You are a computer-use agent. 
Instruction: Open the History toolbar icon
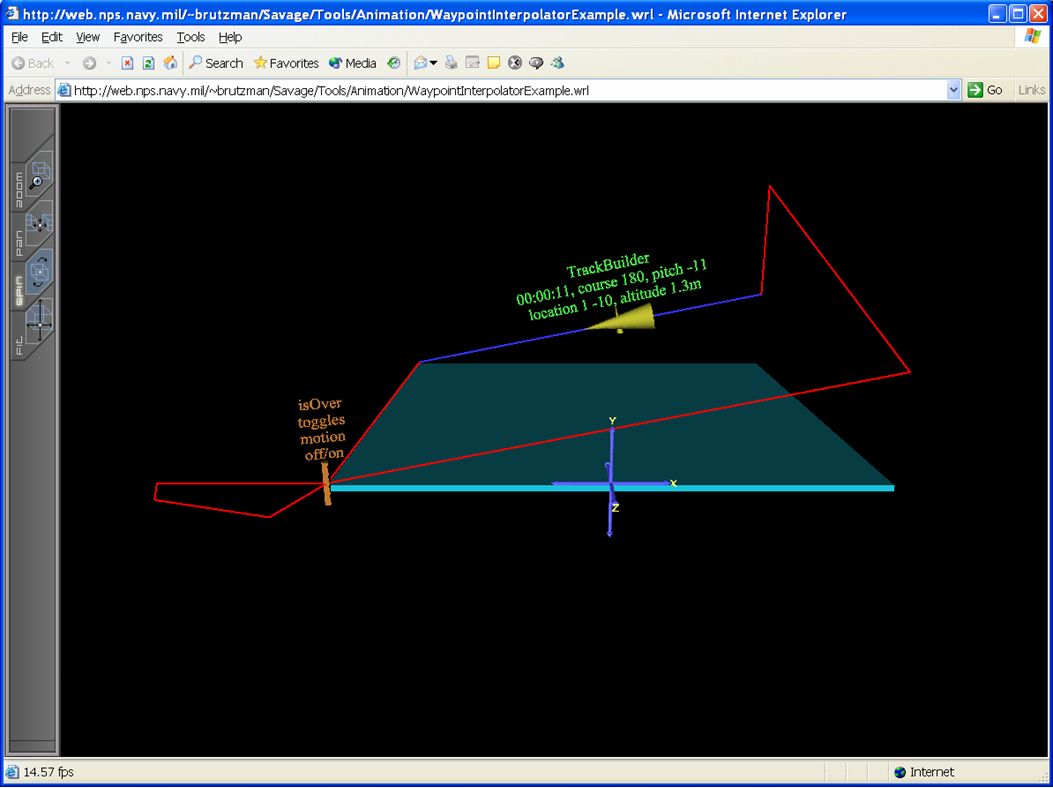[x=394, y=63]
